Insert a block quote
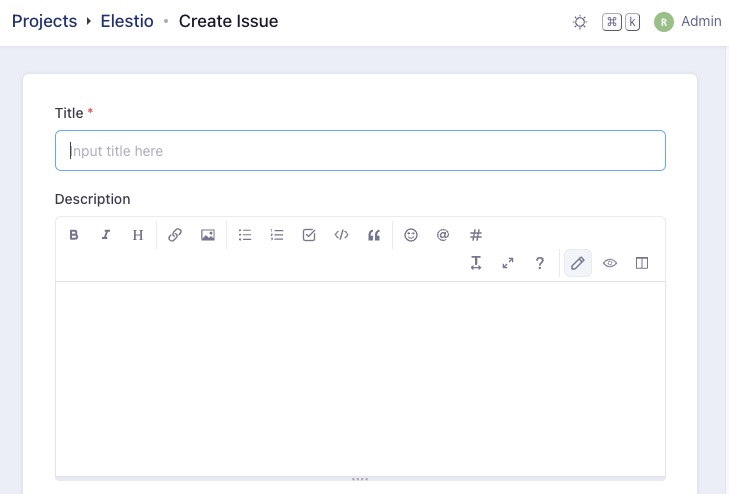Image resolution: width=729 pixels, height=494 pixels. click(x=374, y=235)
